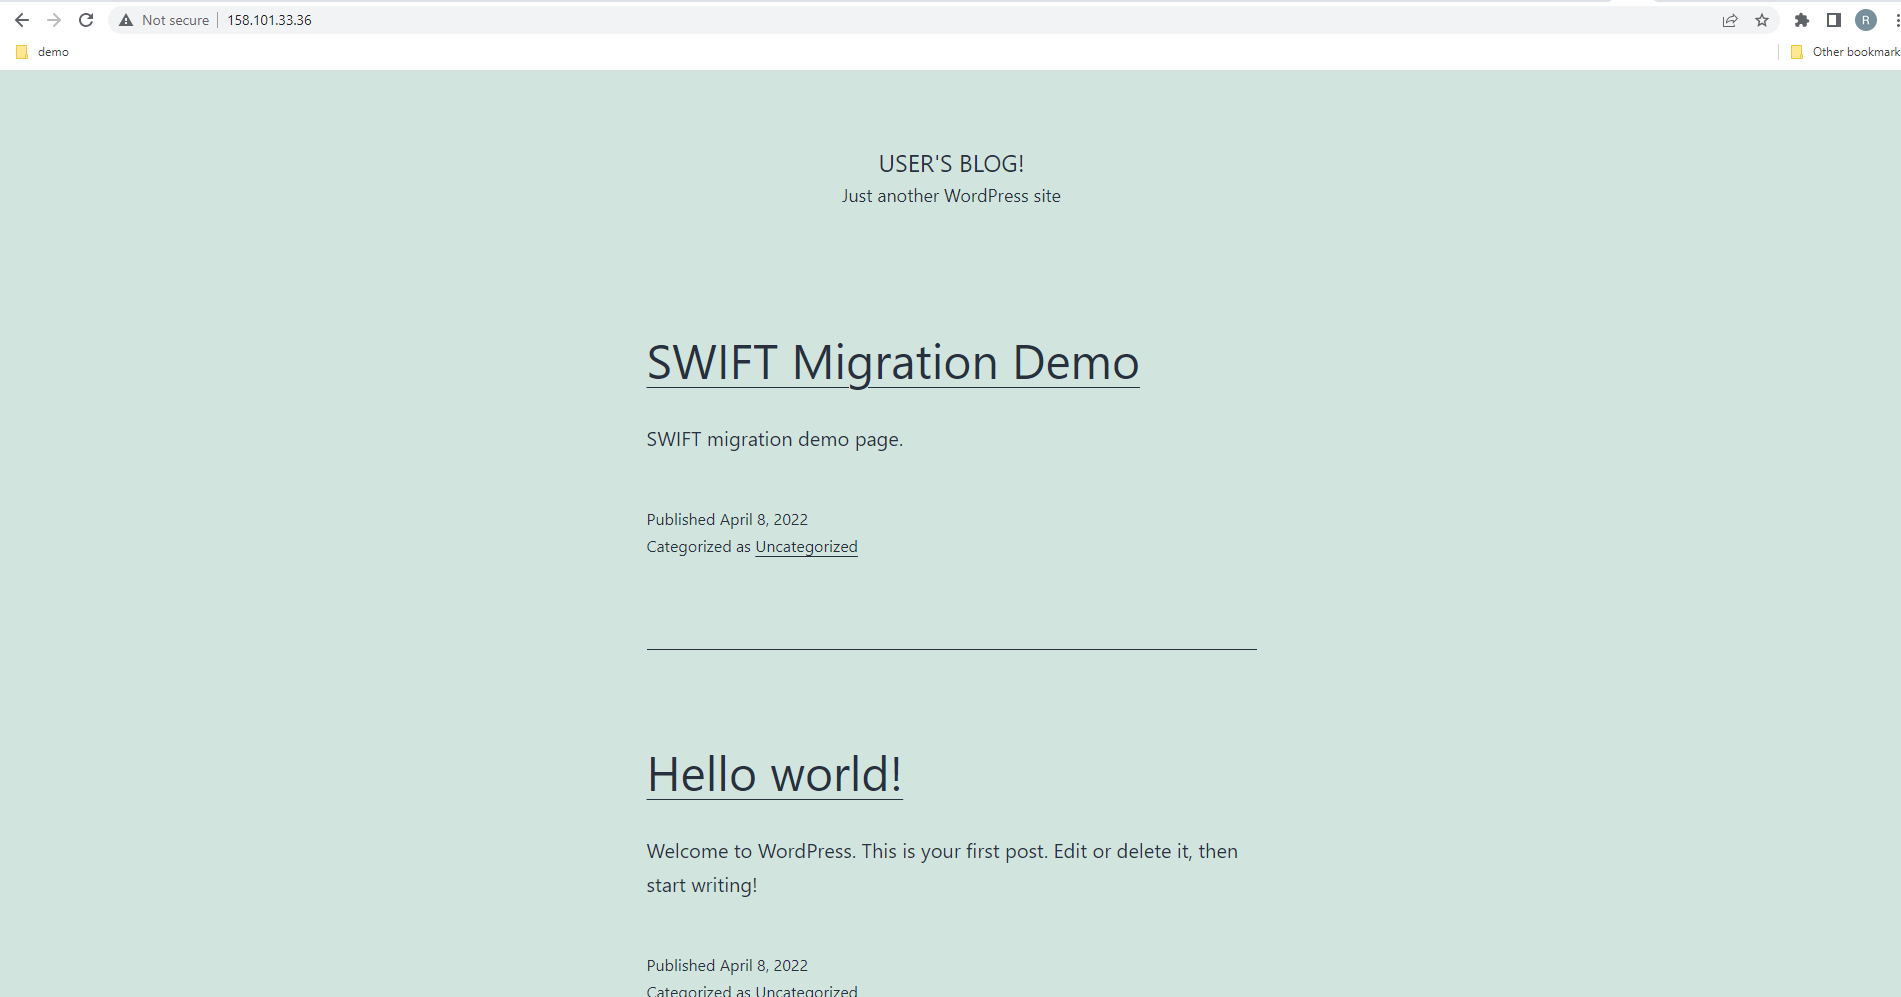The height and width of the screenshot is (997, 1901).
Task: Click Hello world!'s Published April 8, 2022
Action: click(727, 966)
